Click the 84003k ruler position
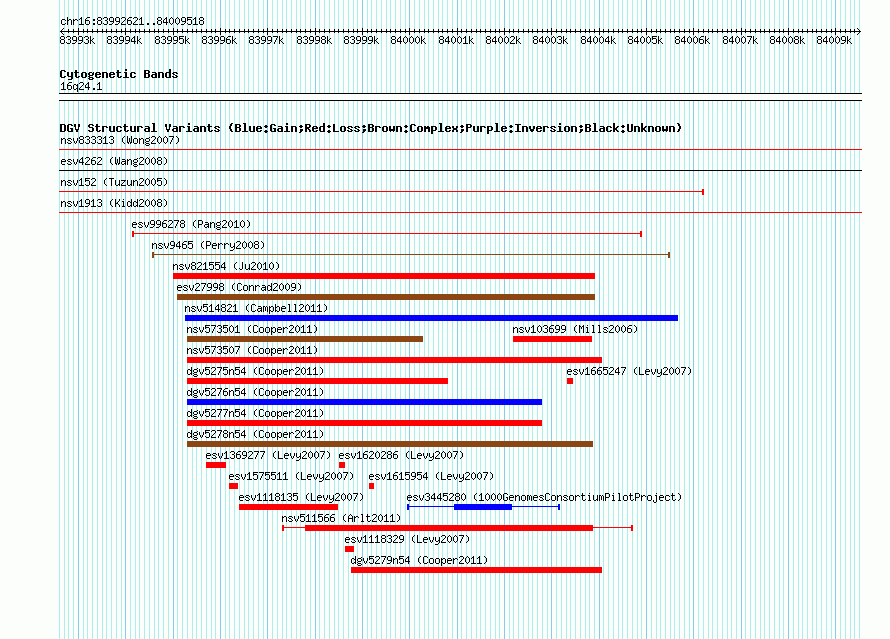The height and width of the screenshot is (639, 890). [550, 40]
